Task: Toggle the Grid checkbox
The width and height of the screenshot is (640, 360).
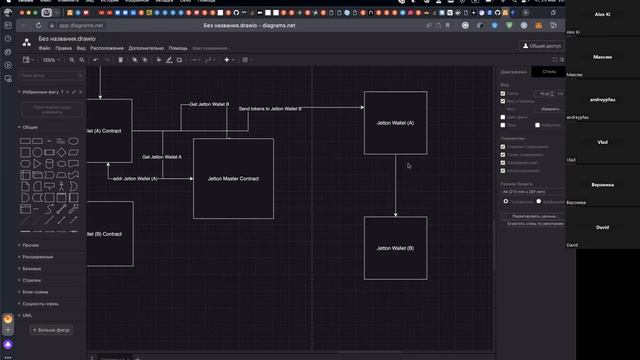Action: 503,93
